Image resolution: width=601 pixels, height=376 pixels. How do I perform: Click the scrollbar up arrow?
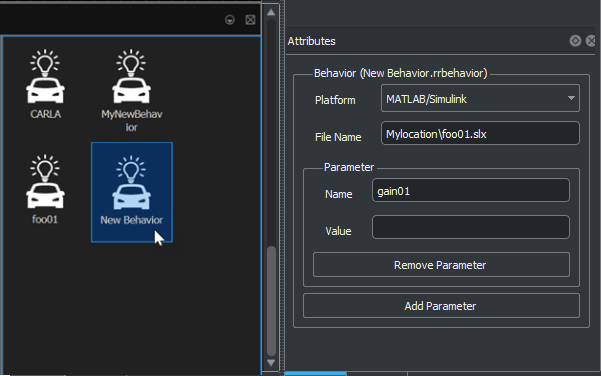coord(271,12)
